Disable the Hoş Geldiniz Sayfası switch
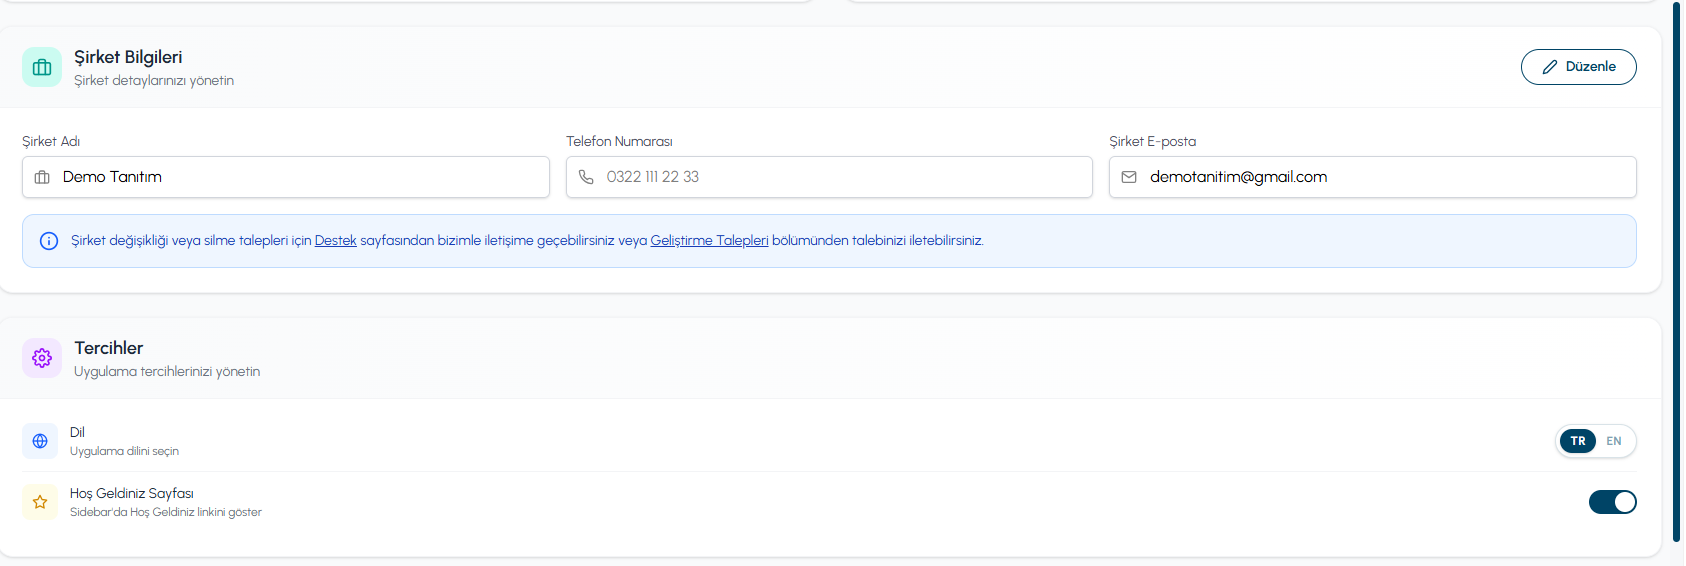This screenshot has width=1686, height=566. click(1613, 502)
